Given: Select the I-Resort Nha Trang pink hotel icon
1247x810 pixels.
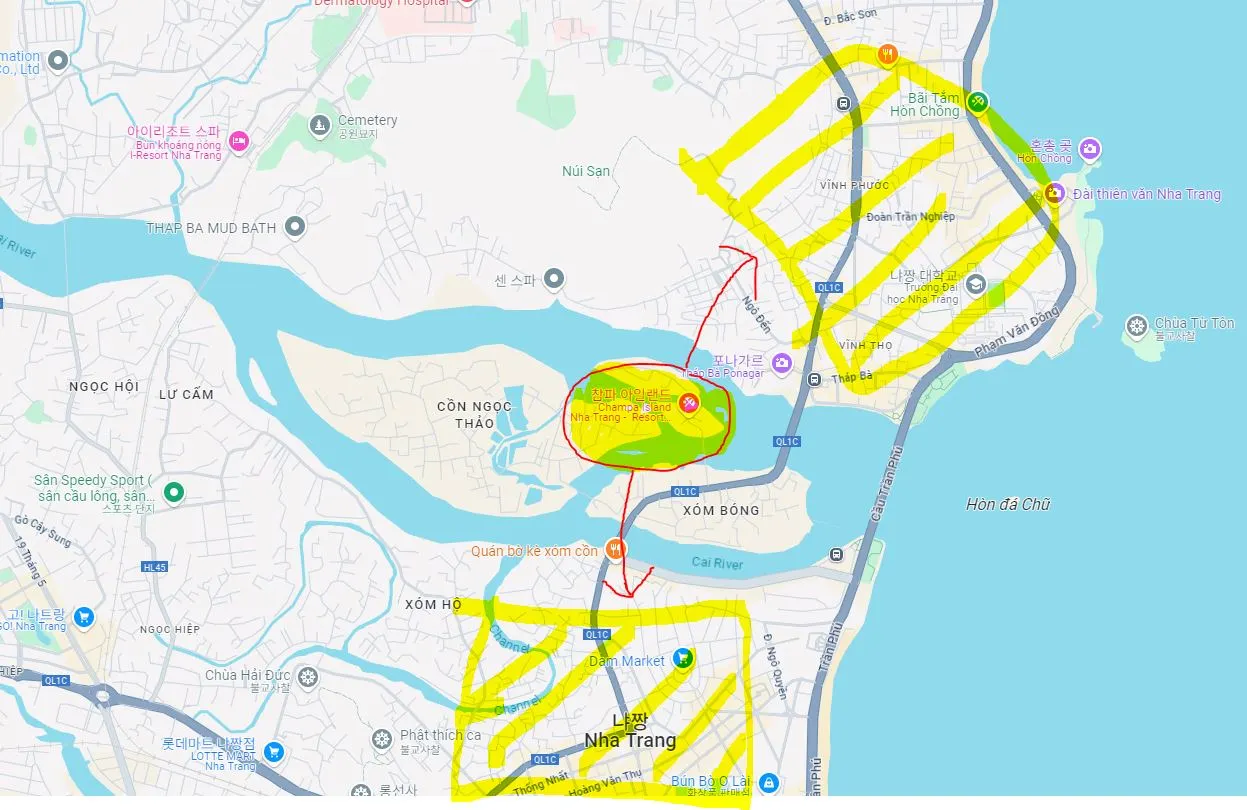Looking at the screenshot, I should tap(238, 141).
